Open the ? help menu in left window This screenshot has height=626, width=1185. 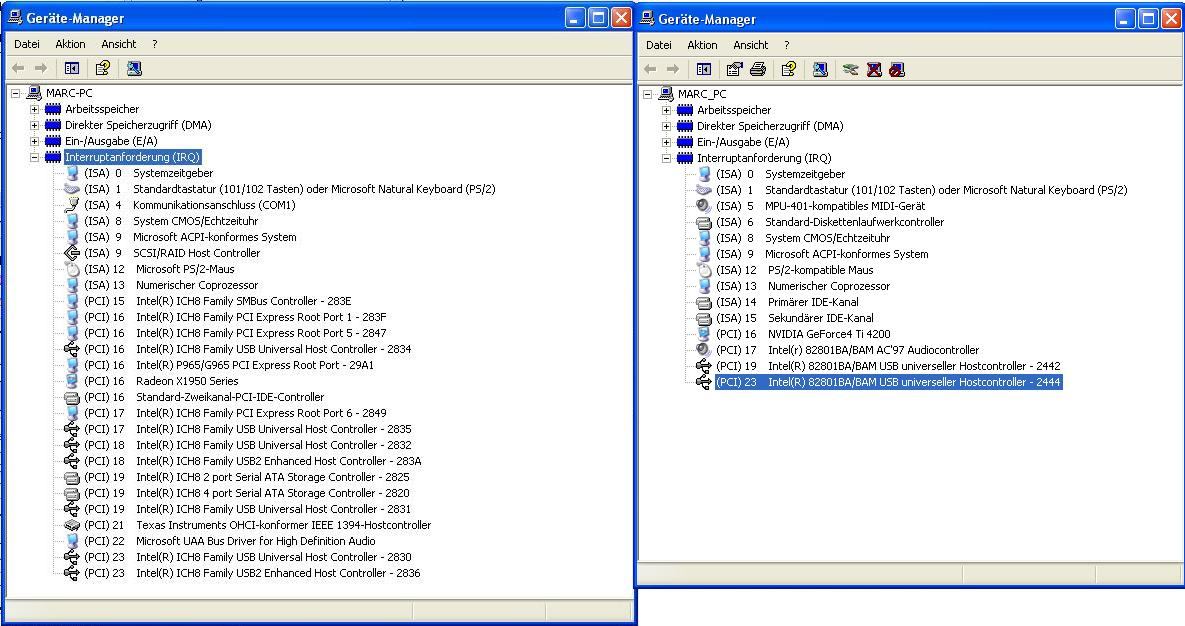155,44
